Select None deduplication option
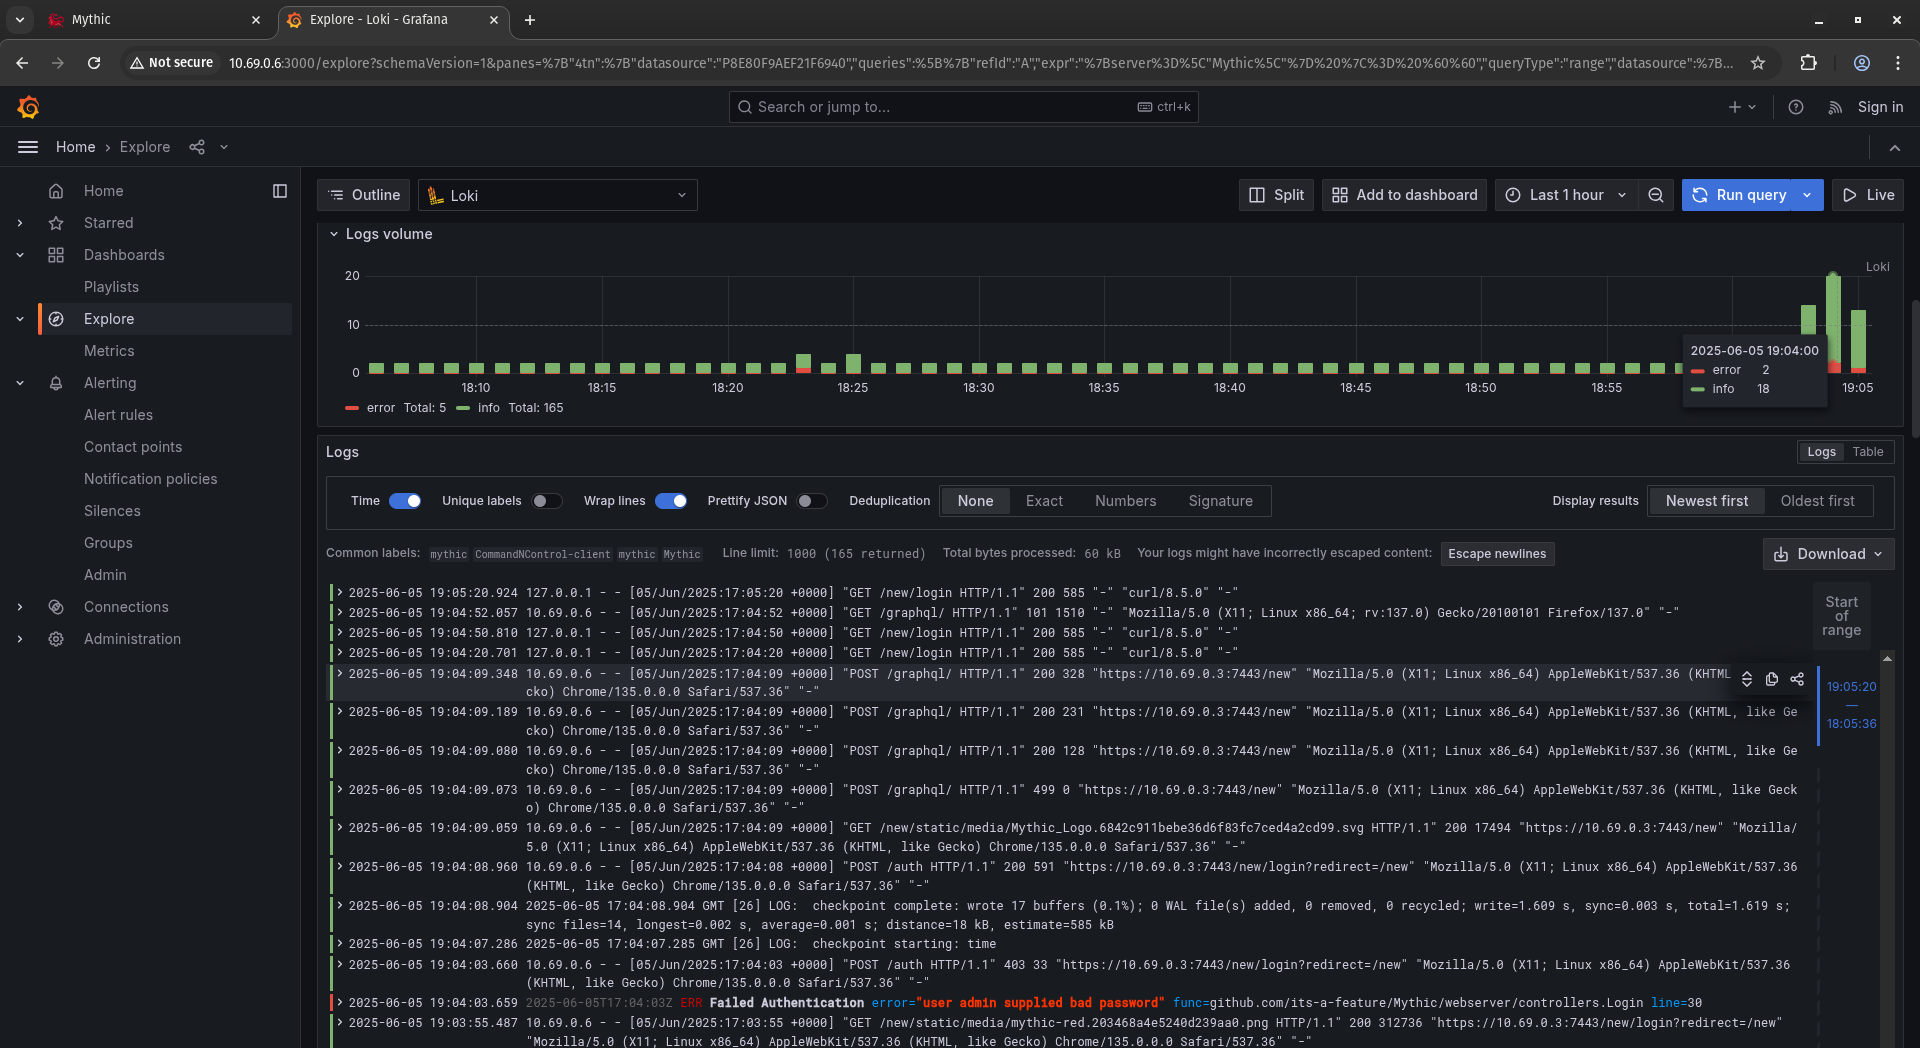Viewport: 1920px width, 1048px height. click(x=975, y=501)
